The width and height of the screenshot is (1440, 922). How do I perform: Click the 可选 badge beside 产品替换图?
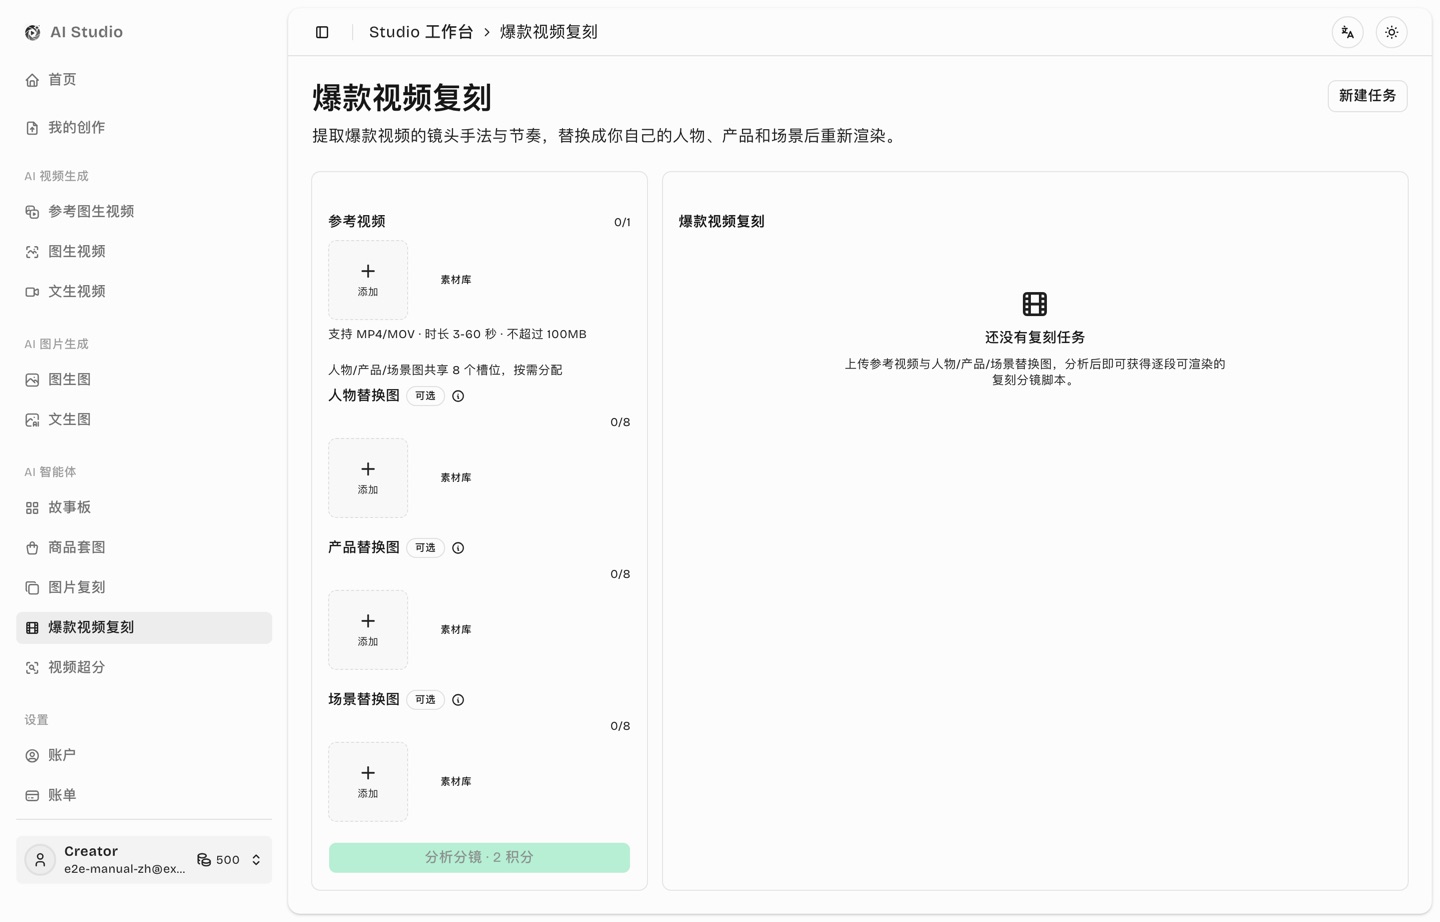(425, 548)
